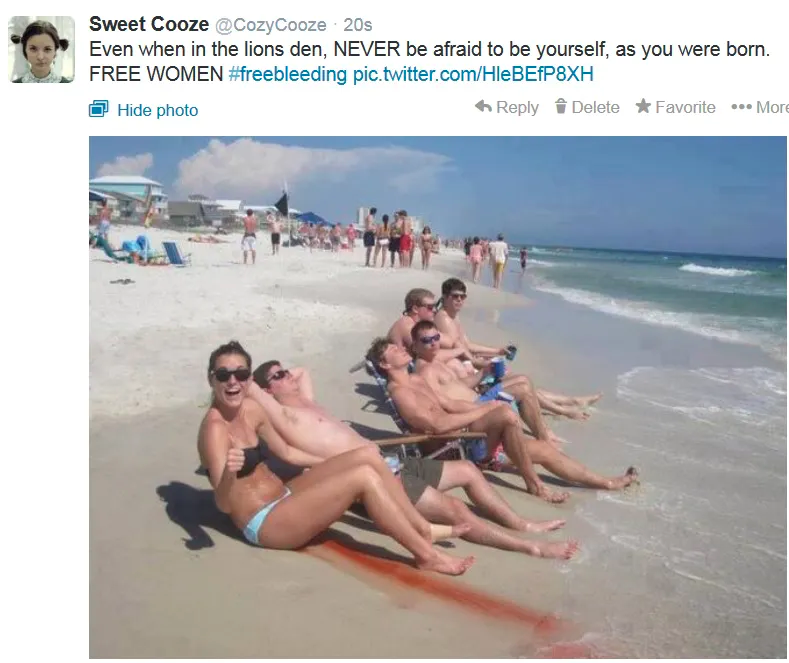Image resolution: width=789 pixels, height=663 pixels.
Task: Click the trash can delete icon
Action: pos(561,107)
